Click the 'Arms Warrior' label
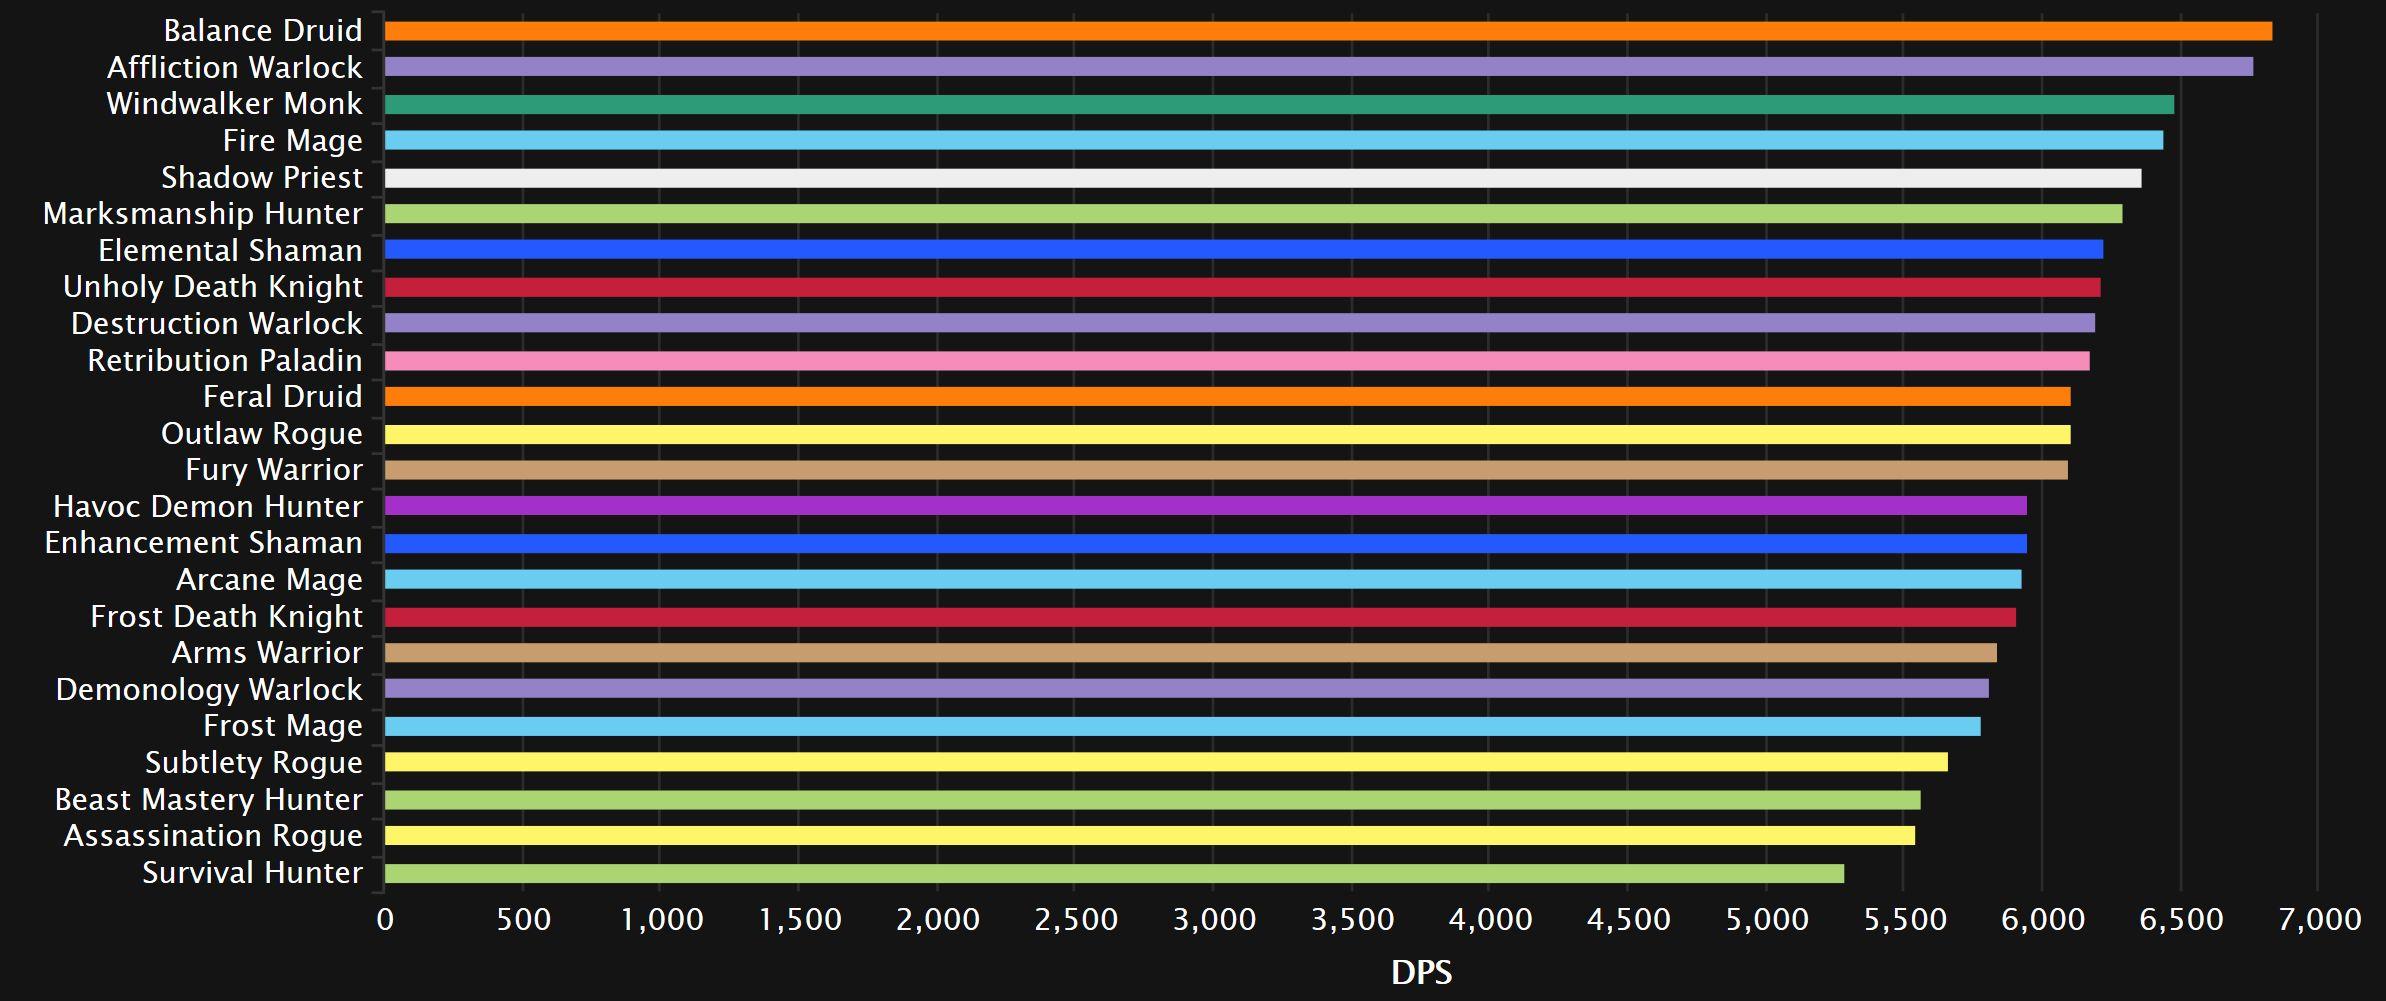The height and width of the screenshot is (1001, 2386). coord(268,653)
